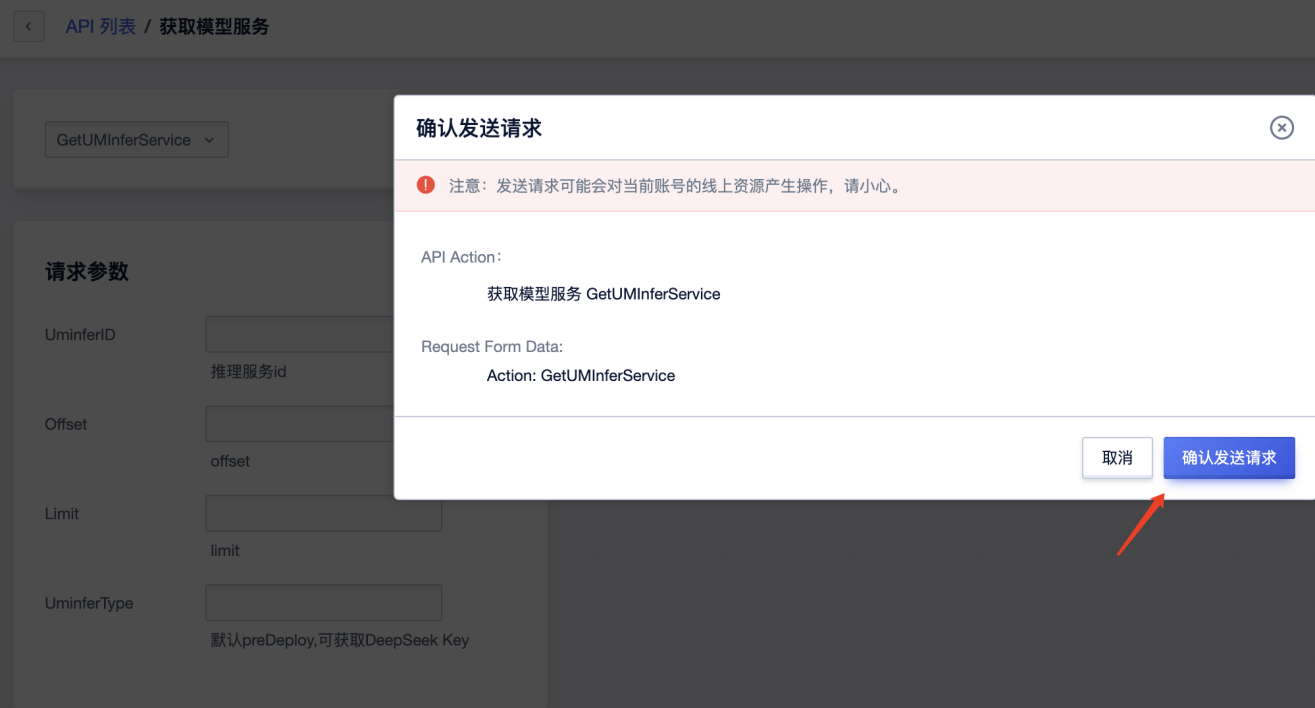The height and width of the screenshot is (708, 1315).
Task: Click the blue 确认发送请求 button
Action: click(1229, 457)
